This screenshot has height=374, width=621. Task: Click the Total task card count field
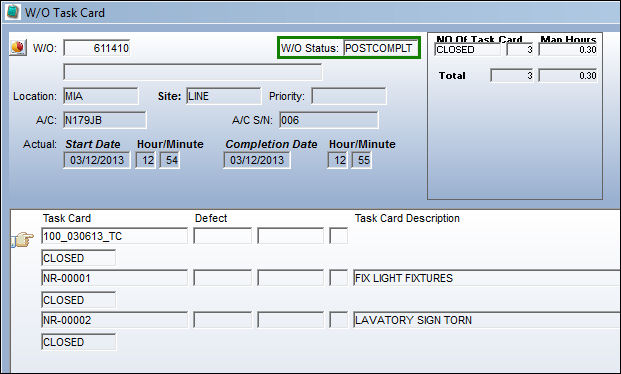coord(512,75)
